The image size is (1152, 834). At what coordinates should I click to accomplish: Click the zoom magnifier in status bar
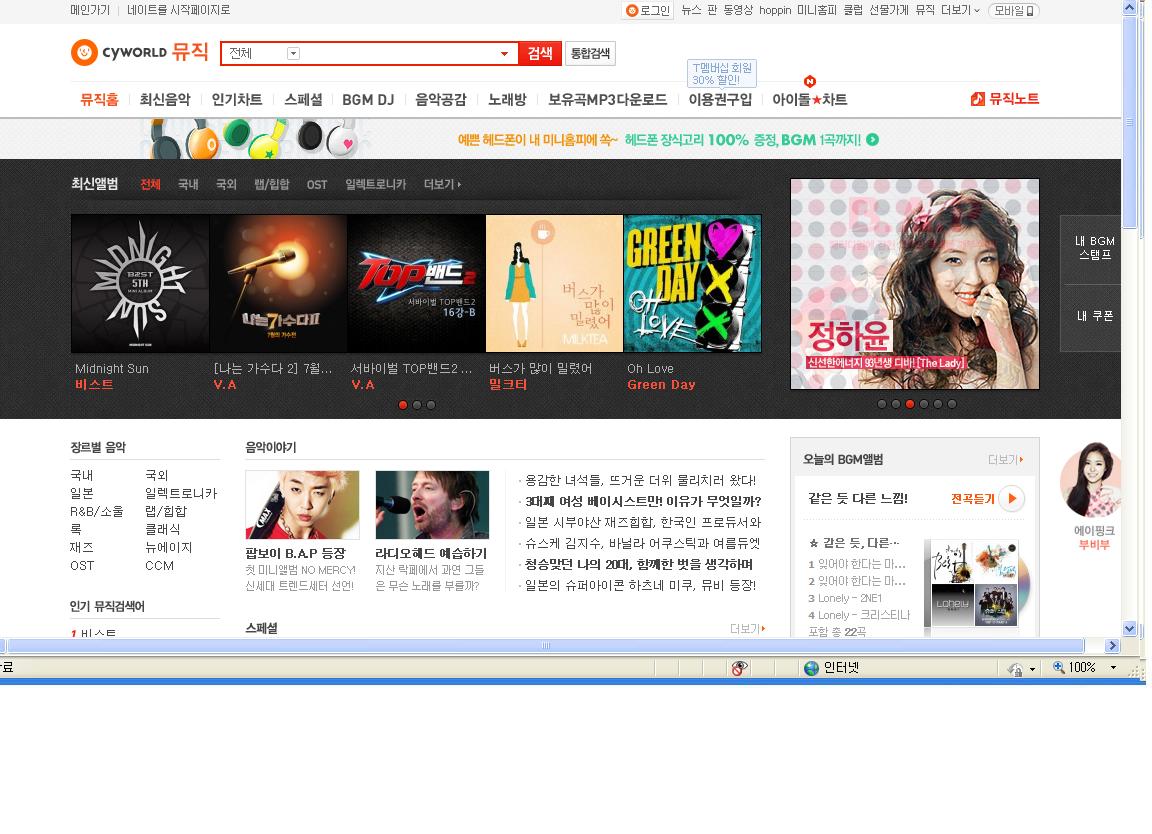(x=1056, y=668)
